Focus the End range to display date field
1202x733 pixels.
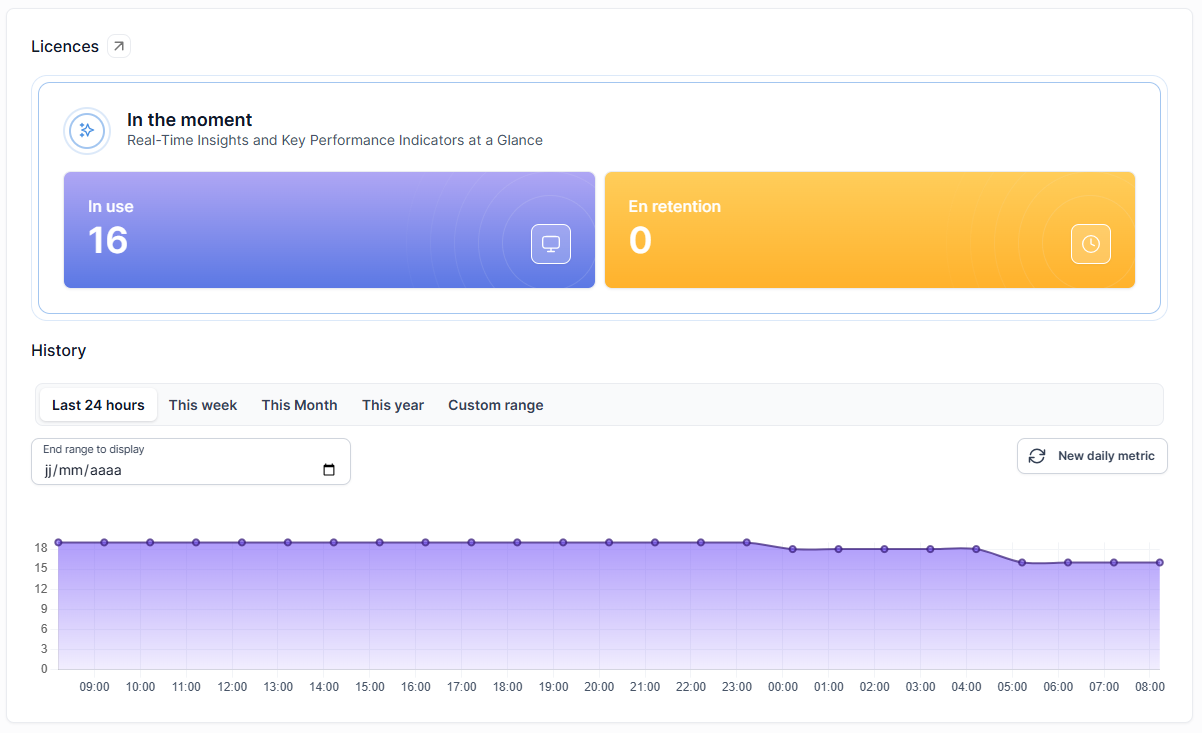(x=191, y=461)
